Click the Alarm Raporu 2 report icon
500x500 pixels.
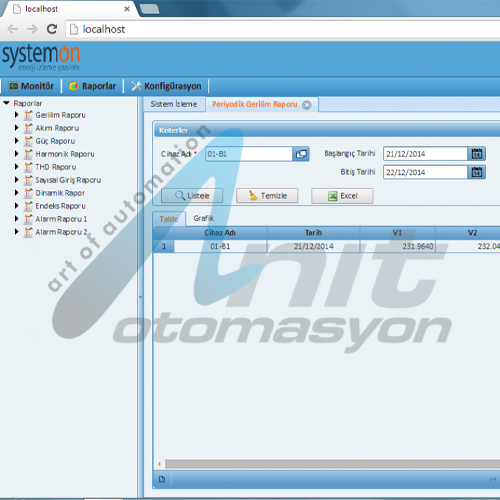click(x=28, y=232)
